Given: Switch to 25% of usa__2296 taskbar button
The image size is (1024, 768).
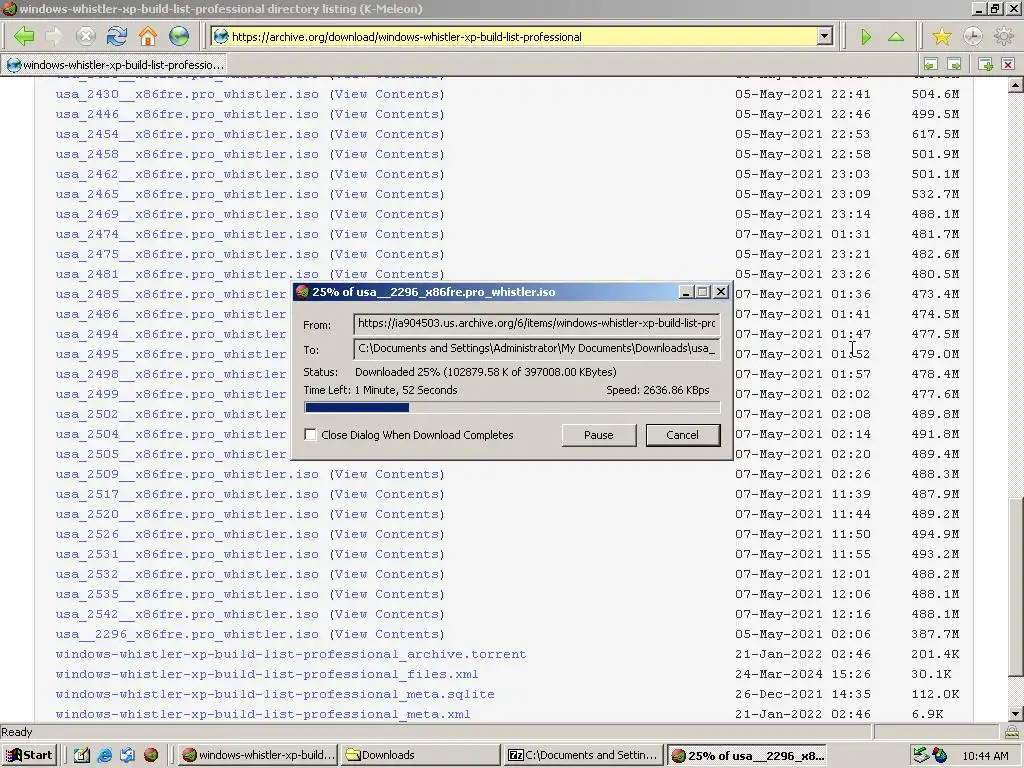Looking at the screenshot, I should (x=747, y=755).
